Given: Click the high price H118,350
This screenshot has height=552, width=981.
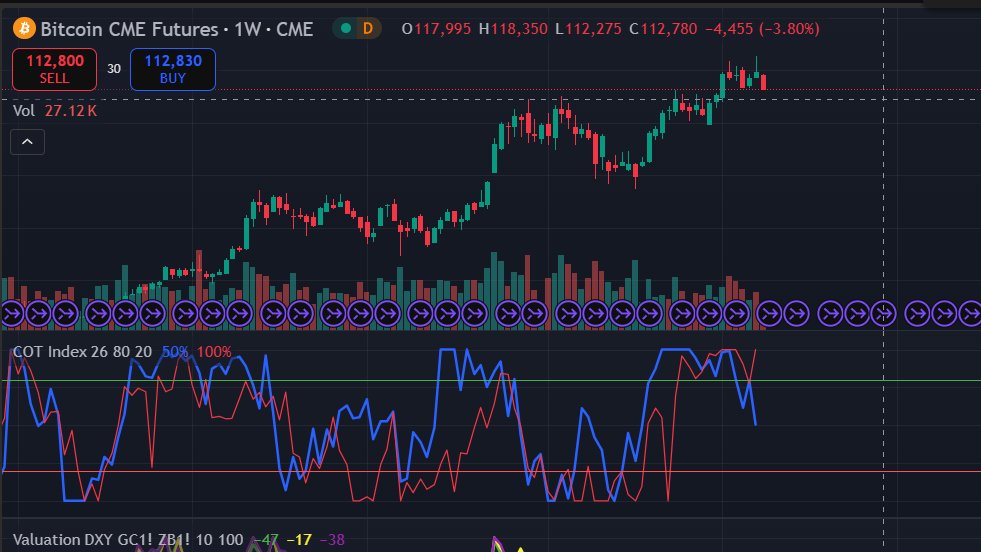Looking at the screenshot, I should (513, 29).
